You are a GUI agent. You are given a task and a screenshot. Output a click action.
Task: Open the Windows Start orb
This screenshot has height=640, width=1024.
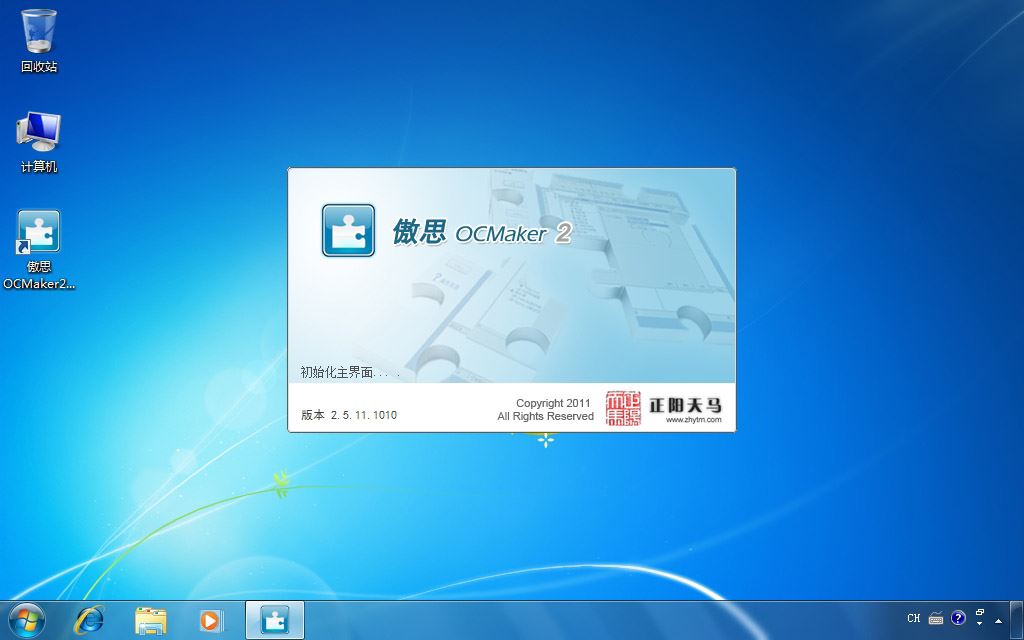click(27, 620)
